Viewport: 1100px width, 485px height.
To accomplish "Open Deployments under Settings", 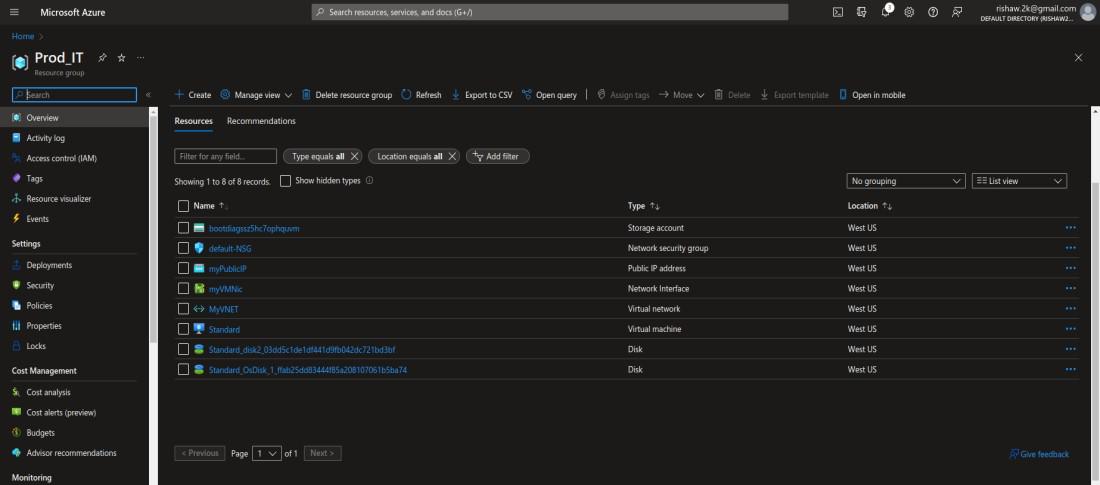I will 49,265.
